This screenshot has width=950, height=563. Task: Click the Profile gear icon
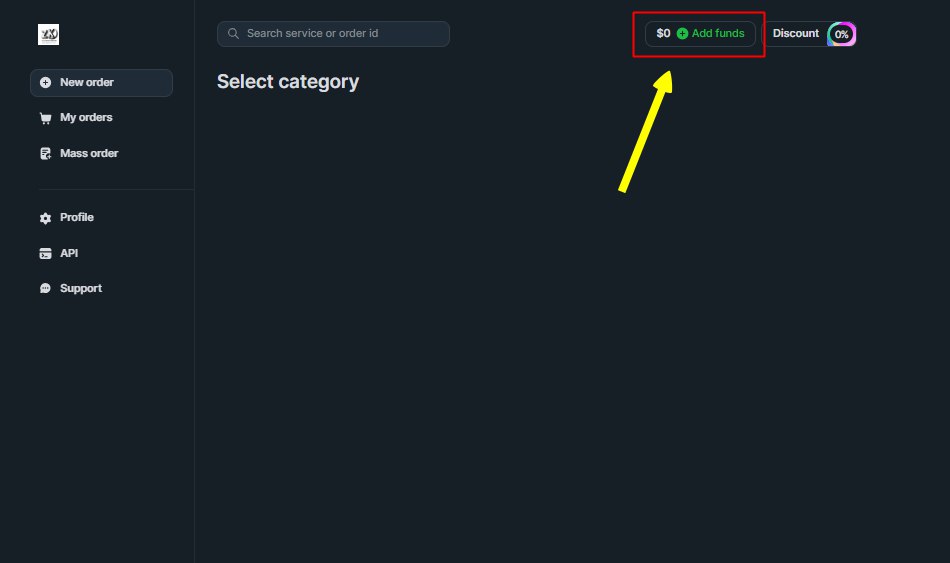point(45,218)
